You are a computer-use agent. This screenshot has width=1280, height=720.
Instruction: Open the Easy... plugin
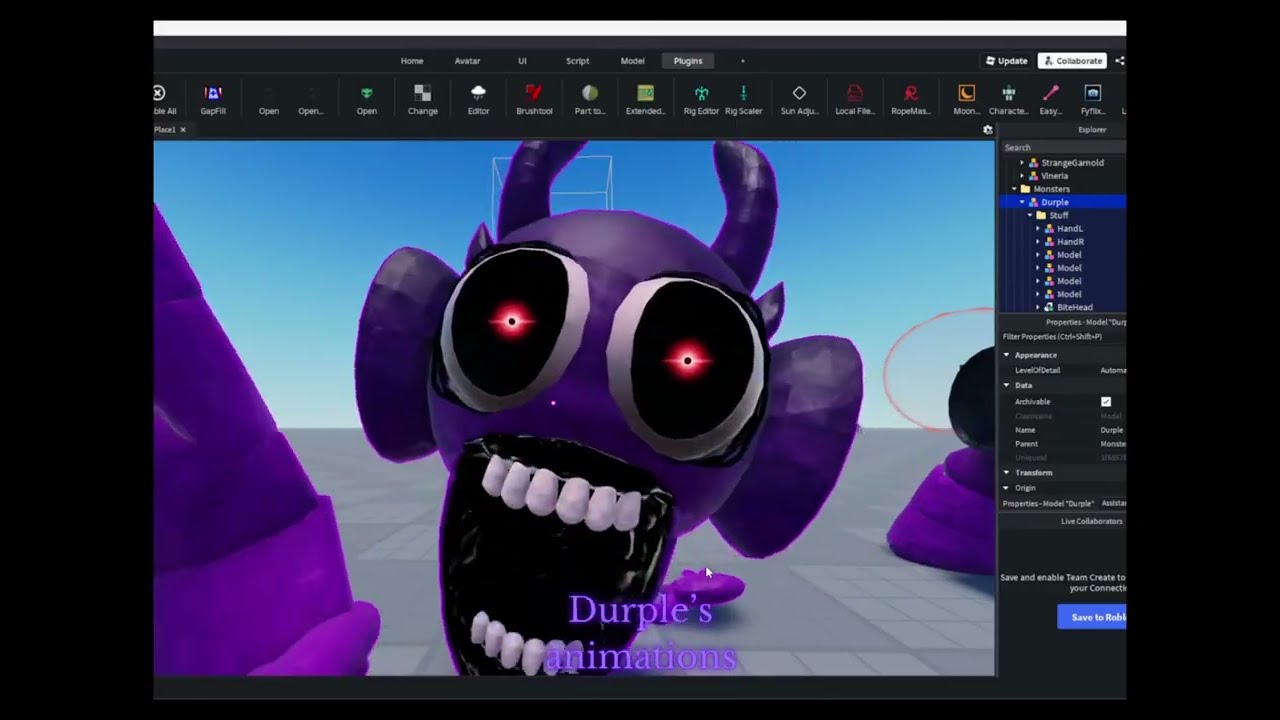pyautogui.click(x=1050, y=100)
